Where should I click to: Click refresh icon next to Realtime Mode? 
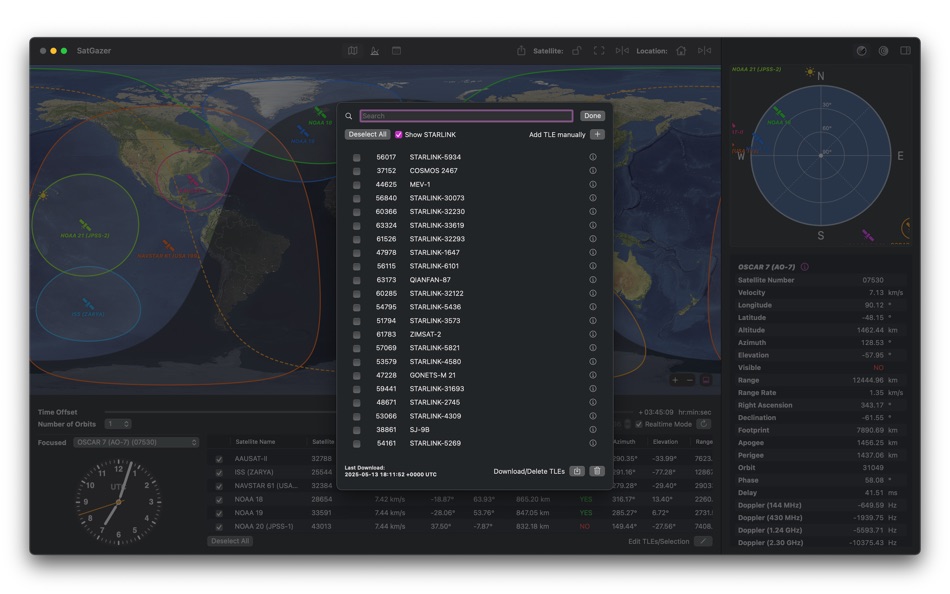click(703, 424)
